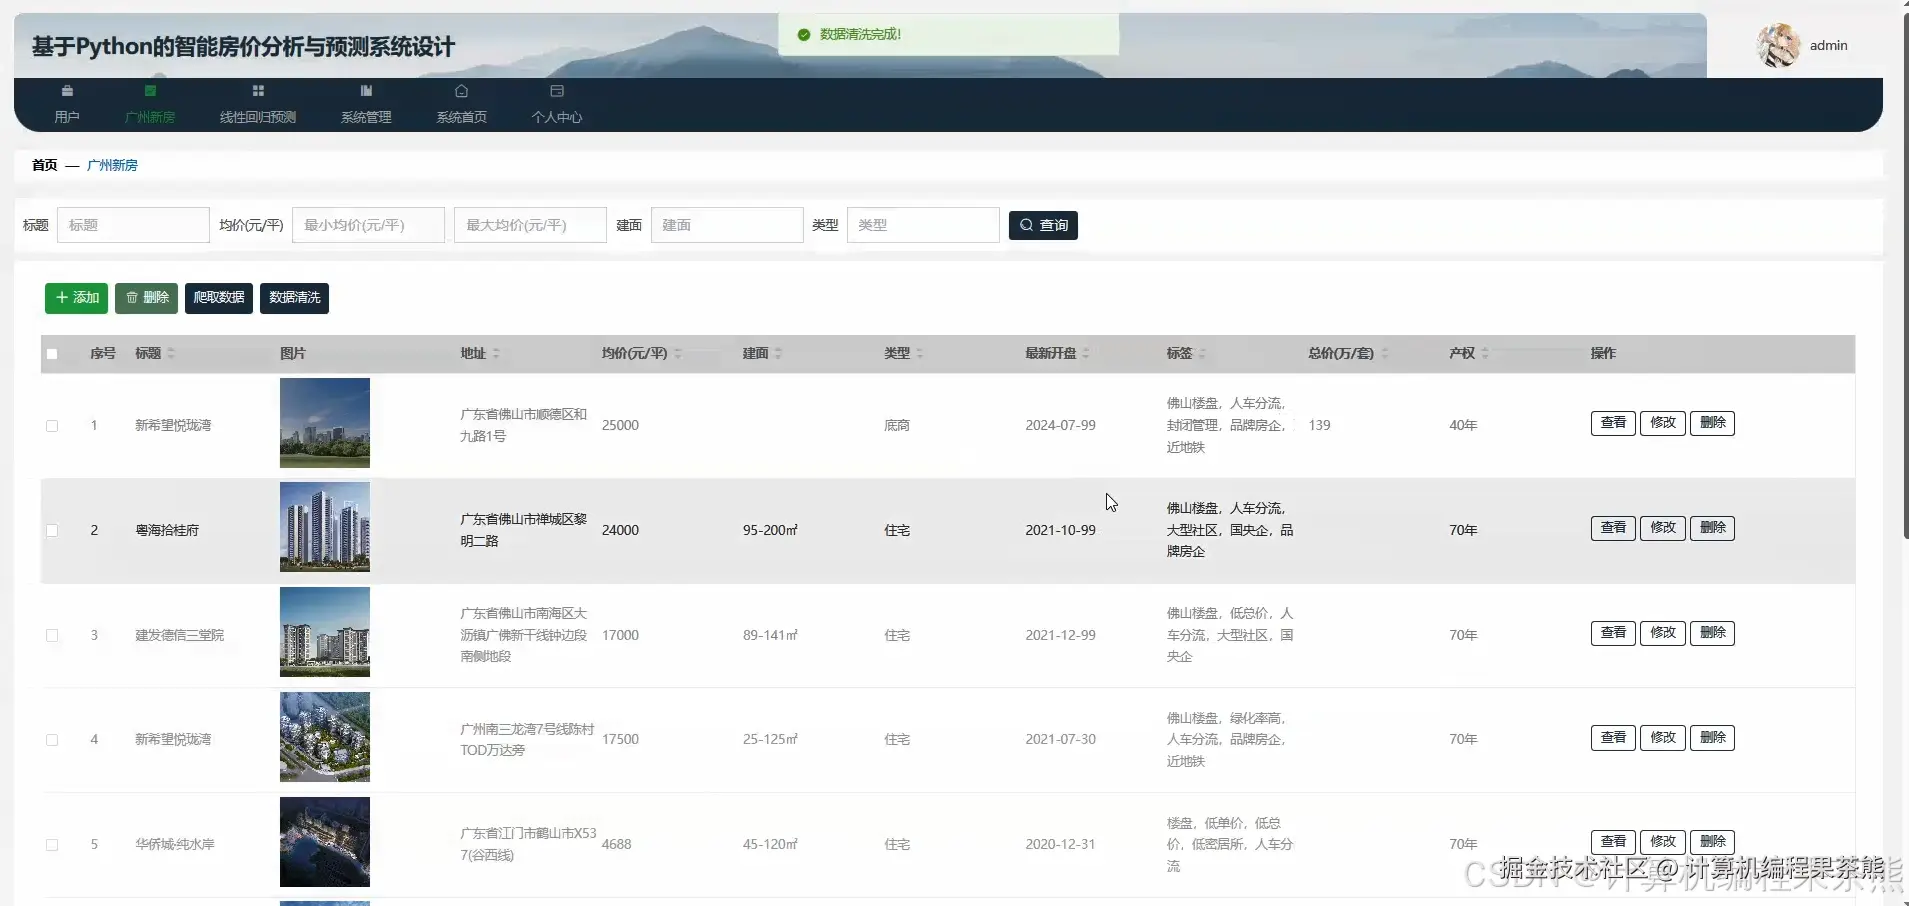Image resolution: width=1909 pixels, height=906 pixels.
Task: Click the 40年 property rights cell
Action: pos(1463,426)
